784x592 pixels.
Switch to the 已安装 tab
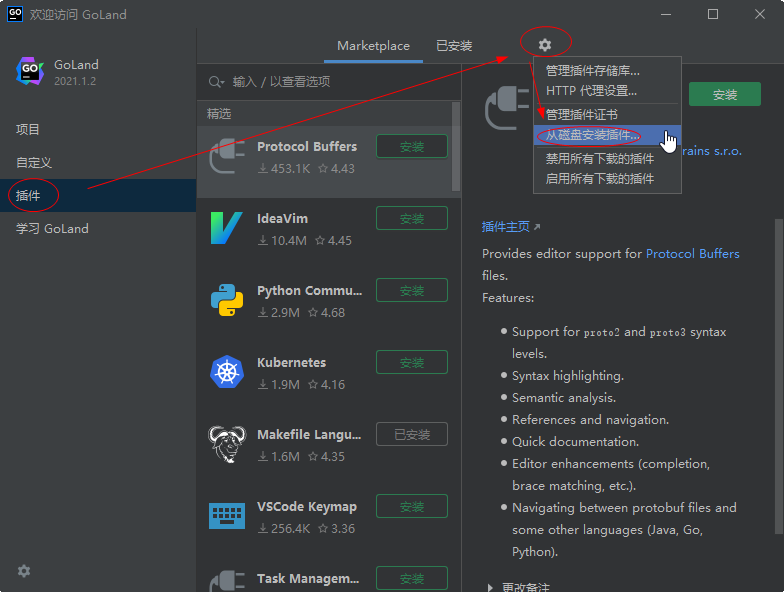pyautogui.click(x=454, y=46)
